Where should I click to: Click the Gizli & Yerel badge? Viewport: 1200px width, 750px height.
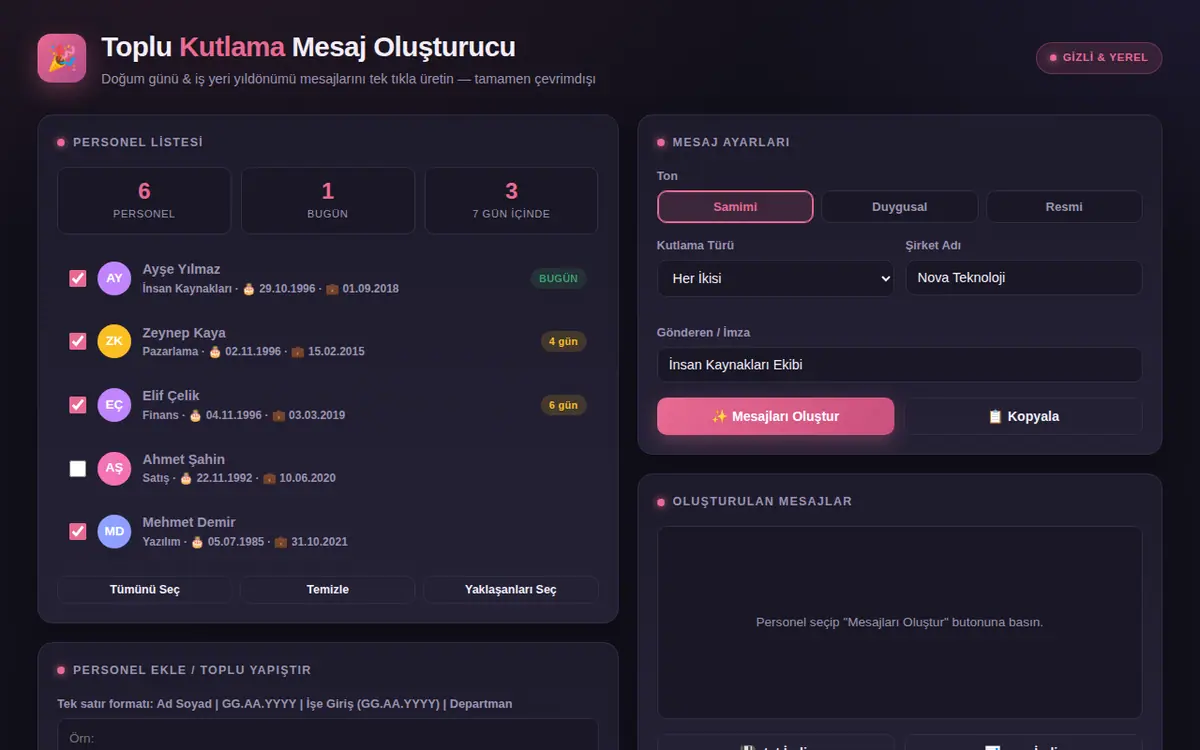point(1099,58)
